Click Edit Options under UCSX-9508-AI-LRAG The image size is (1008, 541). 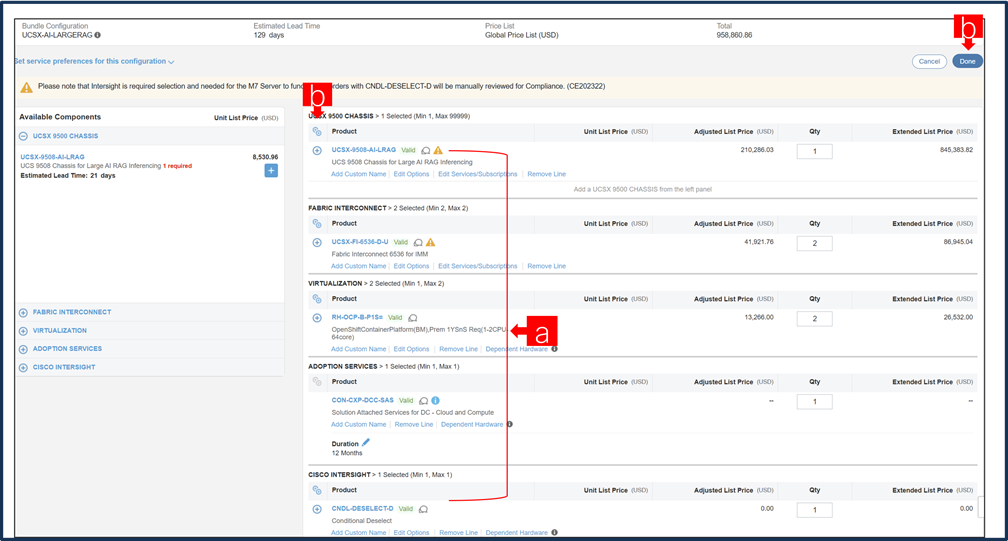coord(411,174)
